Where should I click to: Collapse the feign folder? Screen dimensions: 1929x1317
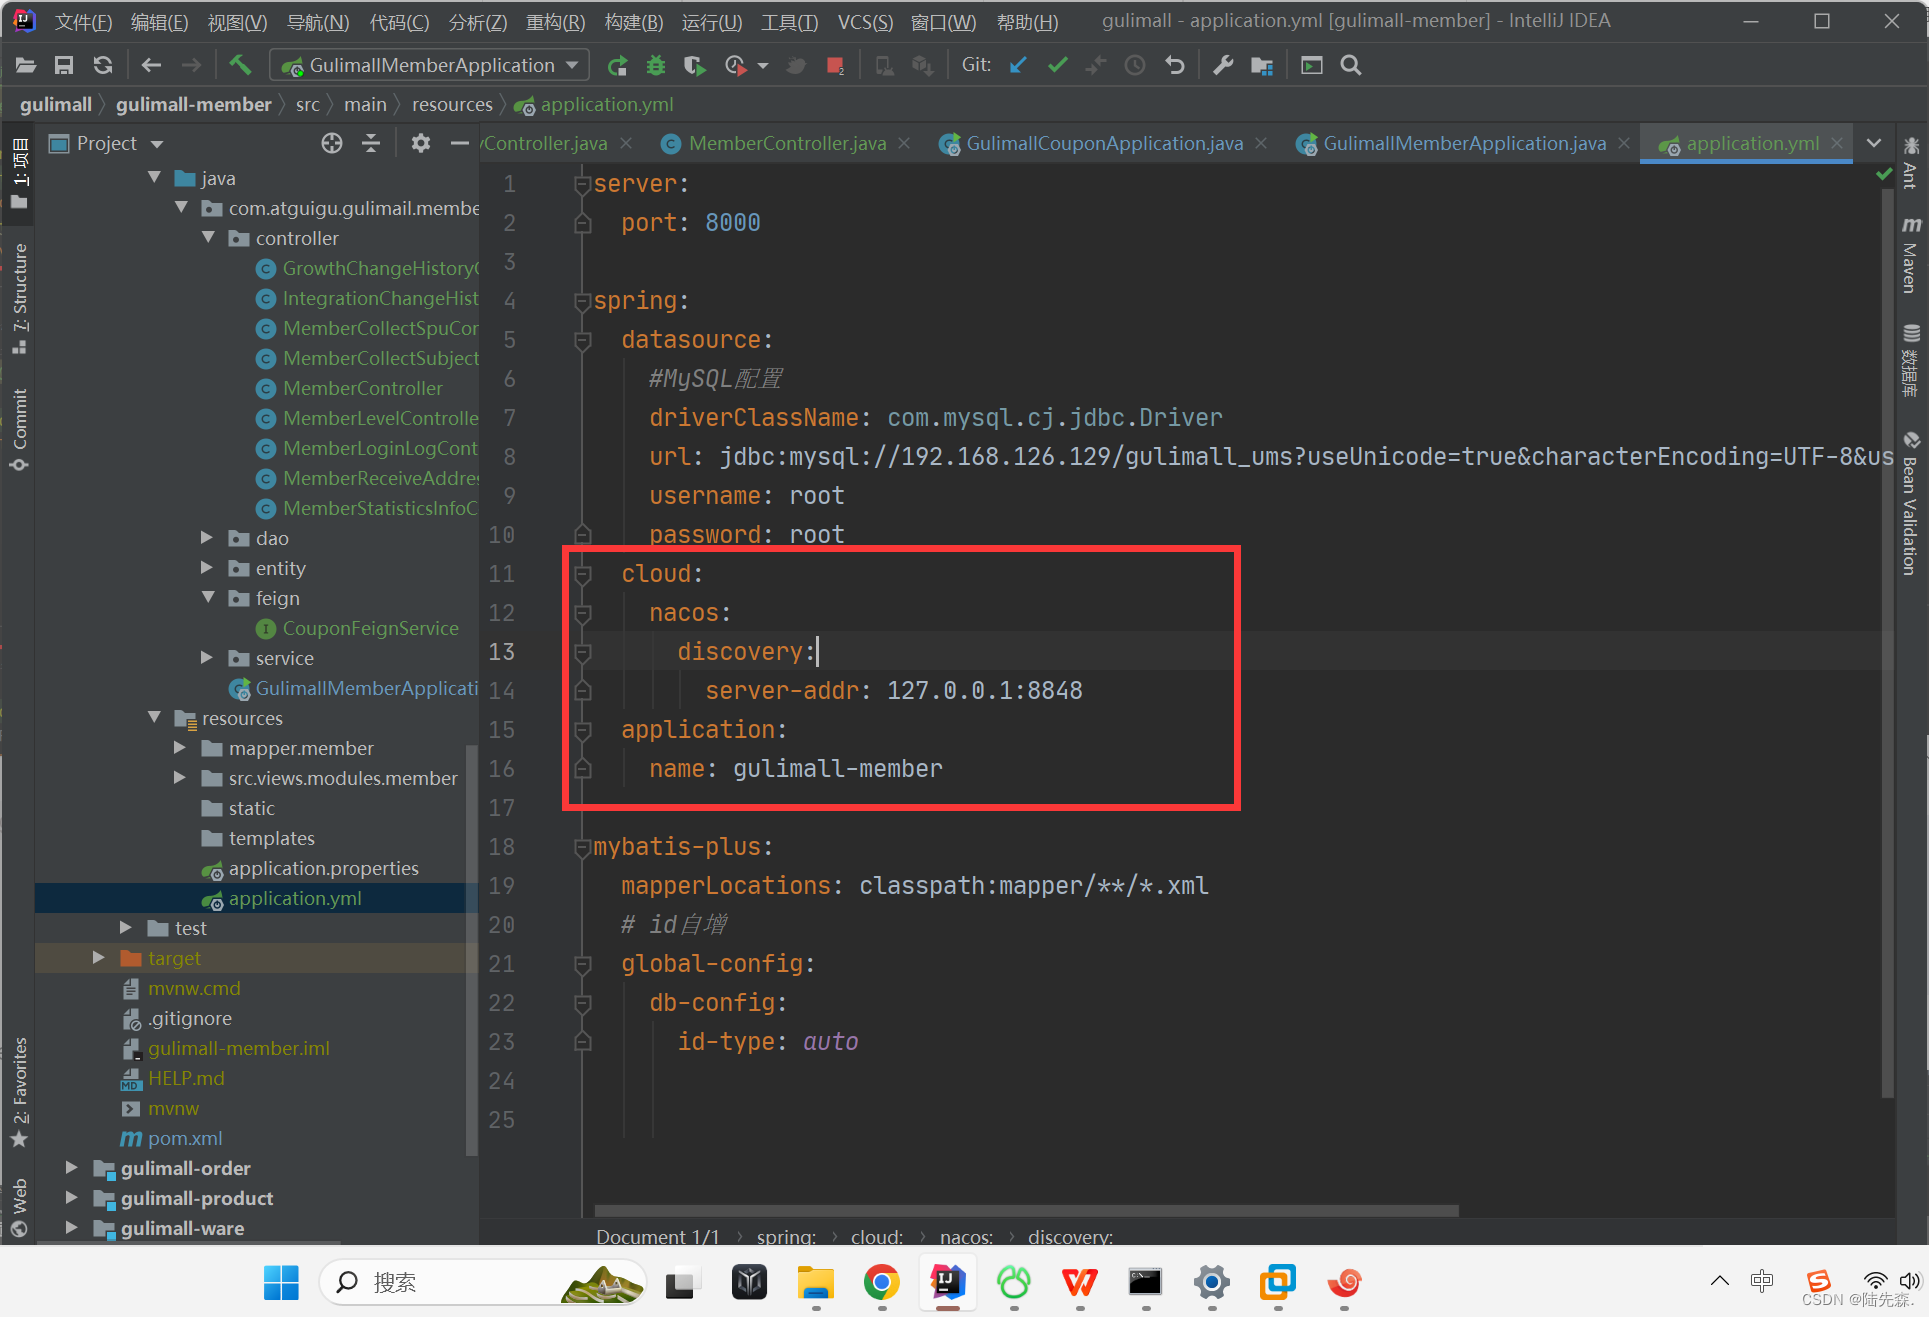[x=207, y=598]
